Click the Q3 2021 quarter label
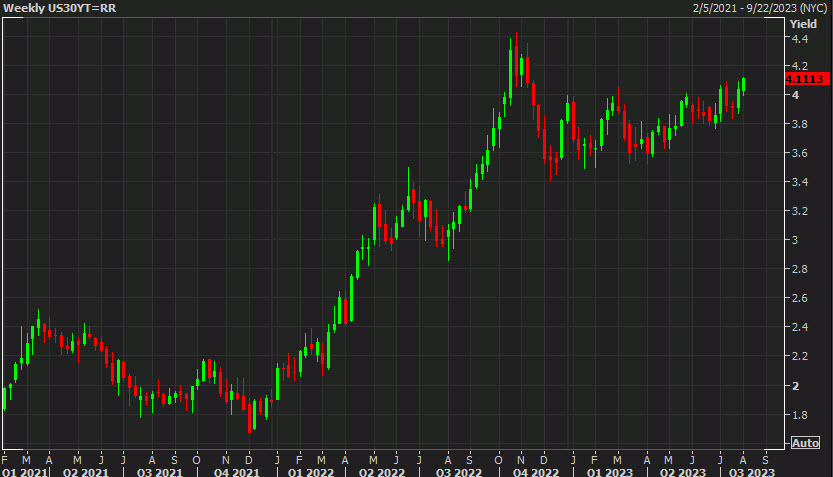 (x=159, y=472)
